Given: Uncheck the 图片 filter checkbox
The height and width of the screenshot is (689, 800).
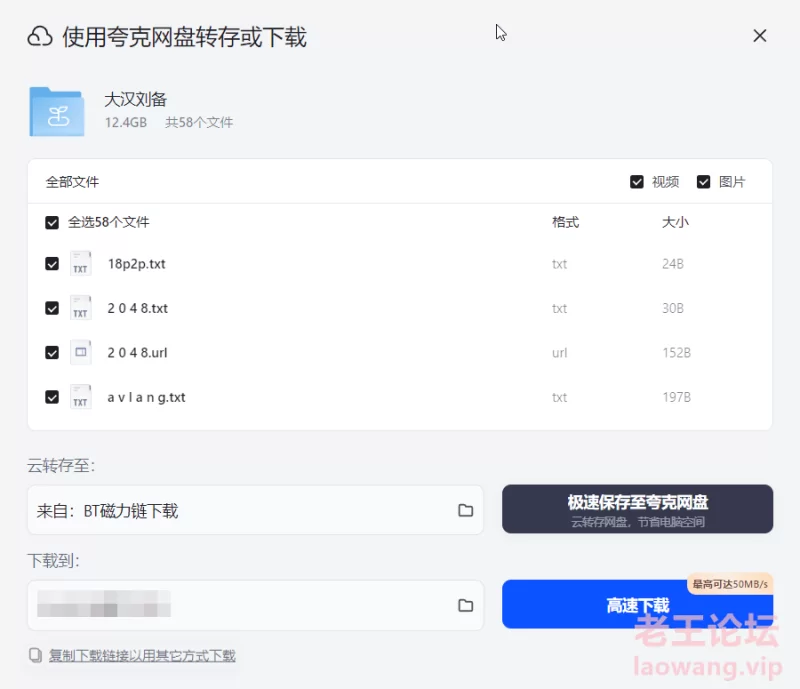Looking at the screenshot, I should (703, 182).
